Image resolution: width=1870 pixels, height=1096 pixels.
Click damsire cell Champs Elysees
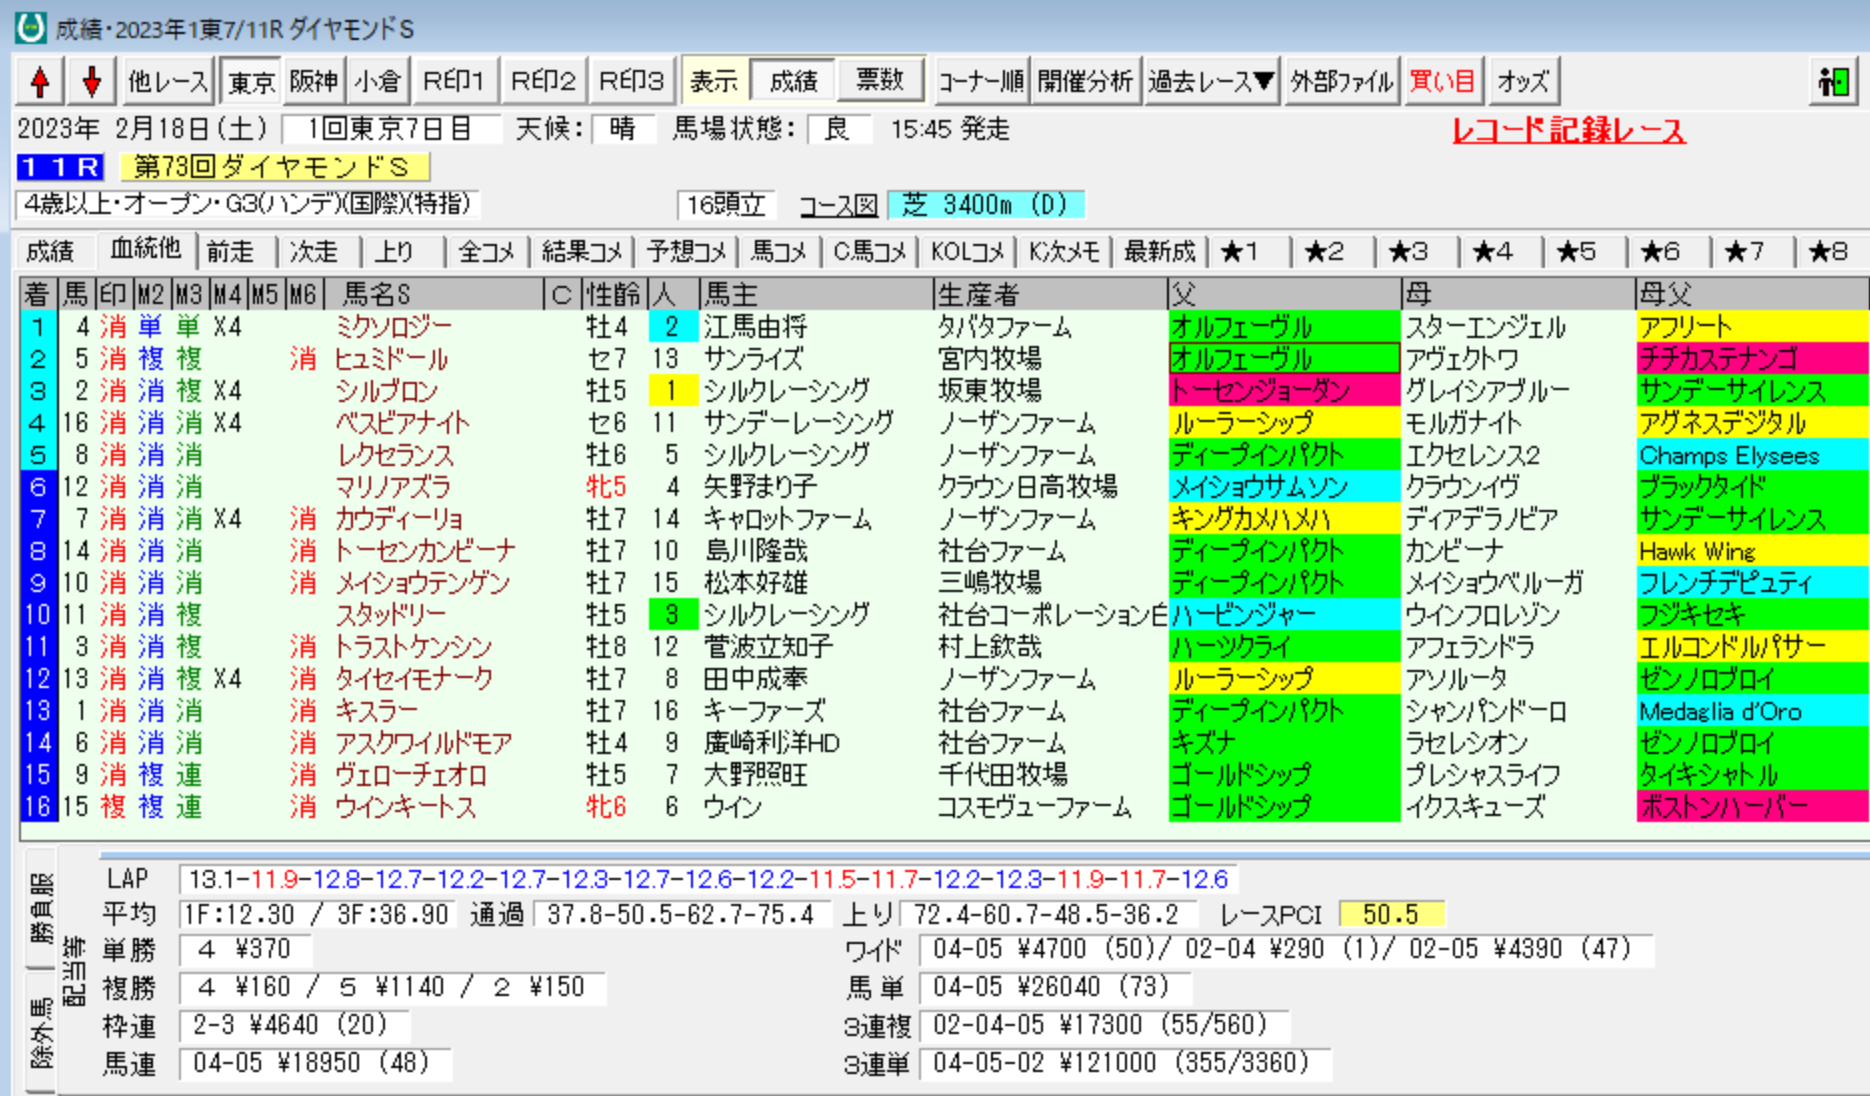click(x=1752, y=455)
